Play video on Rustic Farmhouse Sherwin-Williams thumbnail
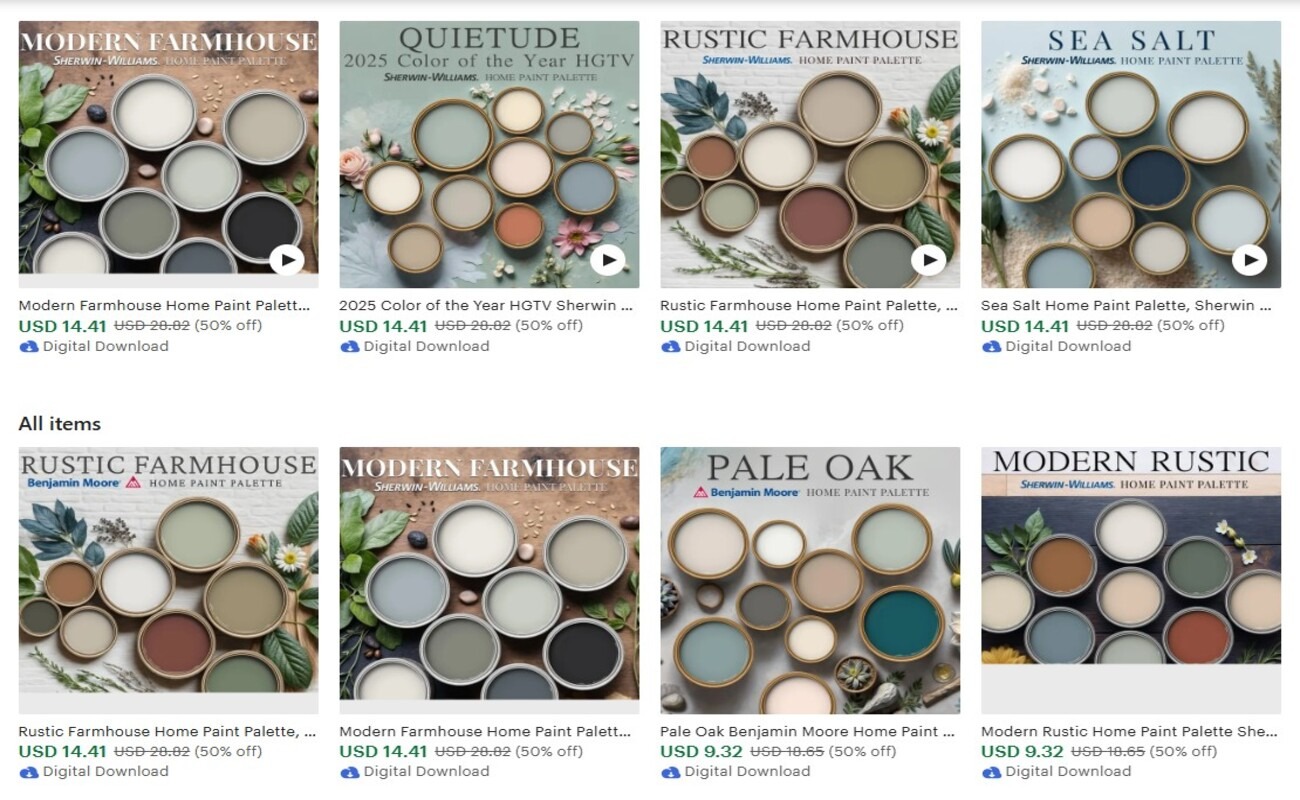This screenshot has width=1300, height=800. click(929, 261)
